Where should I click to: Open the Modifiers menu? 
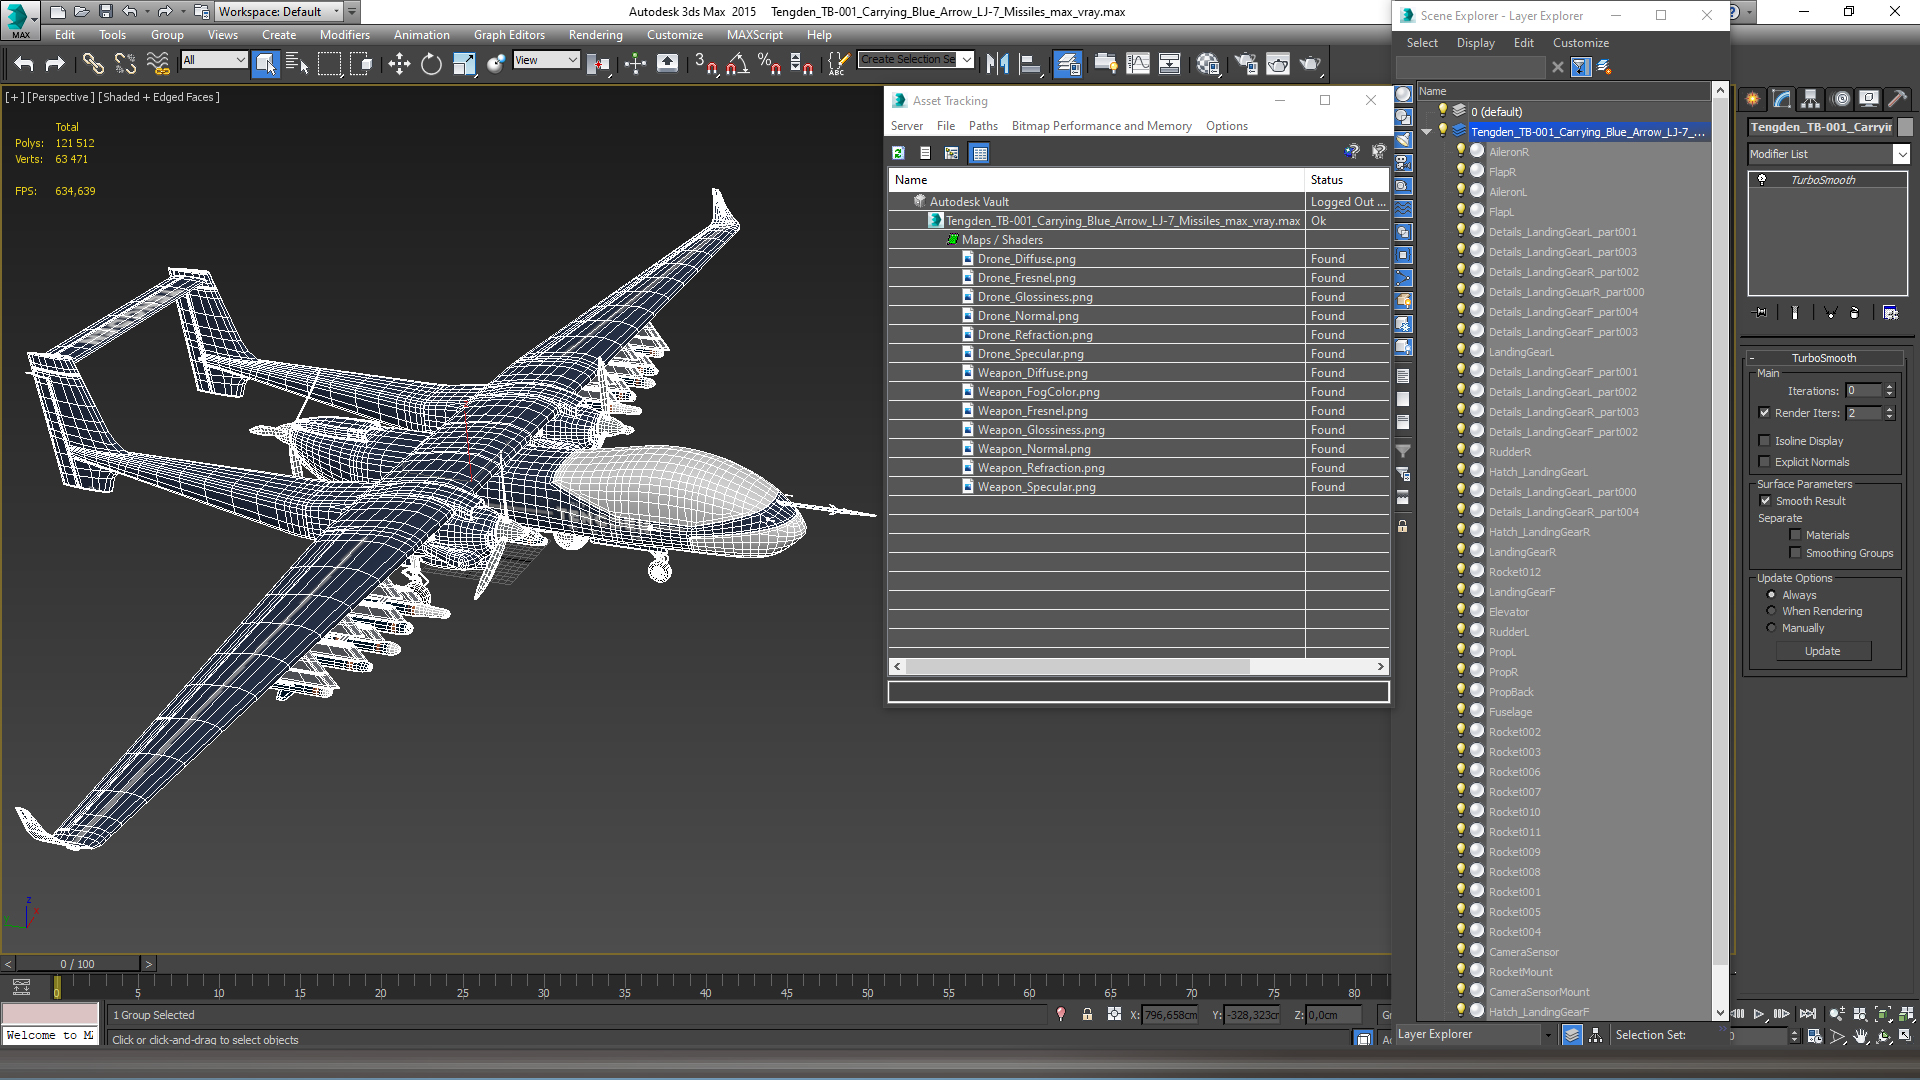pyautogui.click(x=344, y=35)
